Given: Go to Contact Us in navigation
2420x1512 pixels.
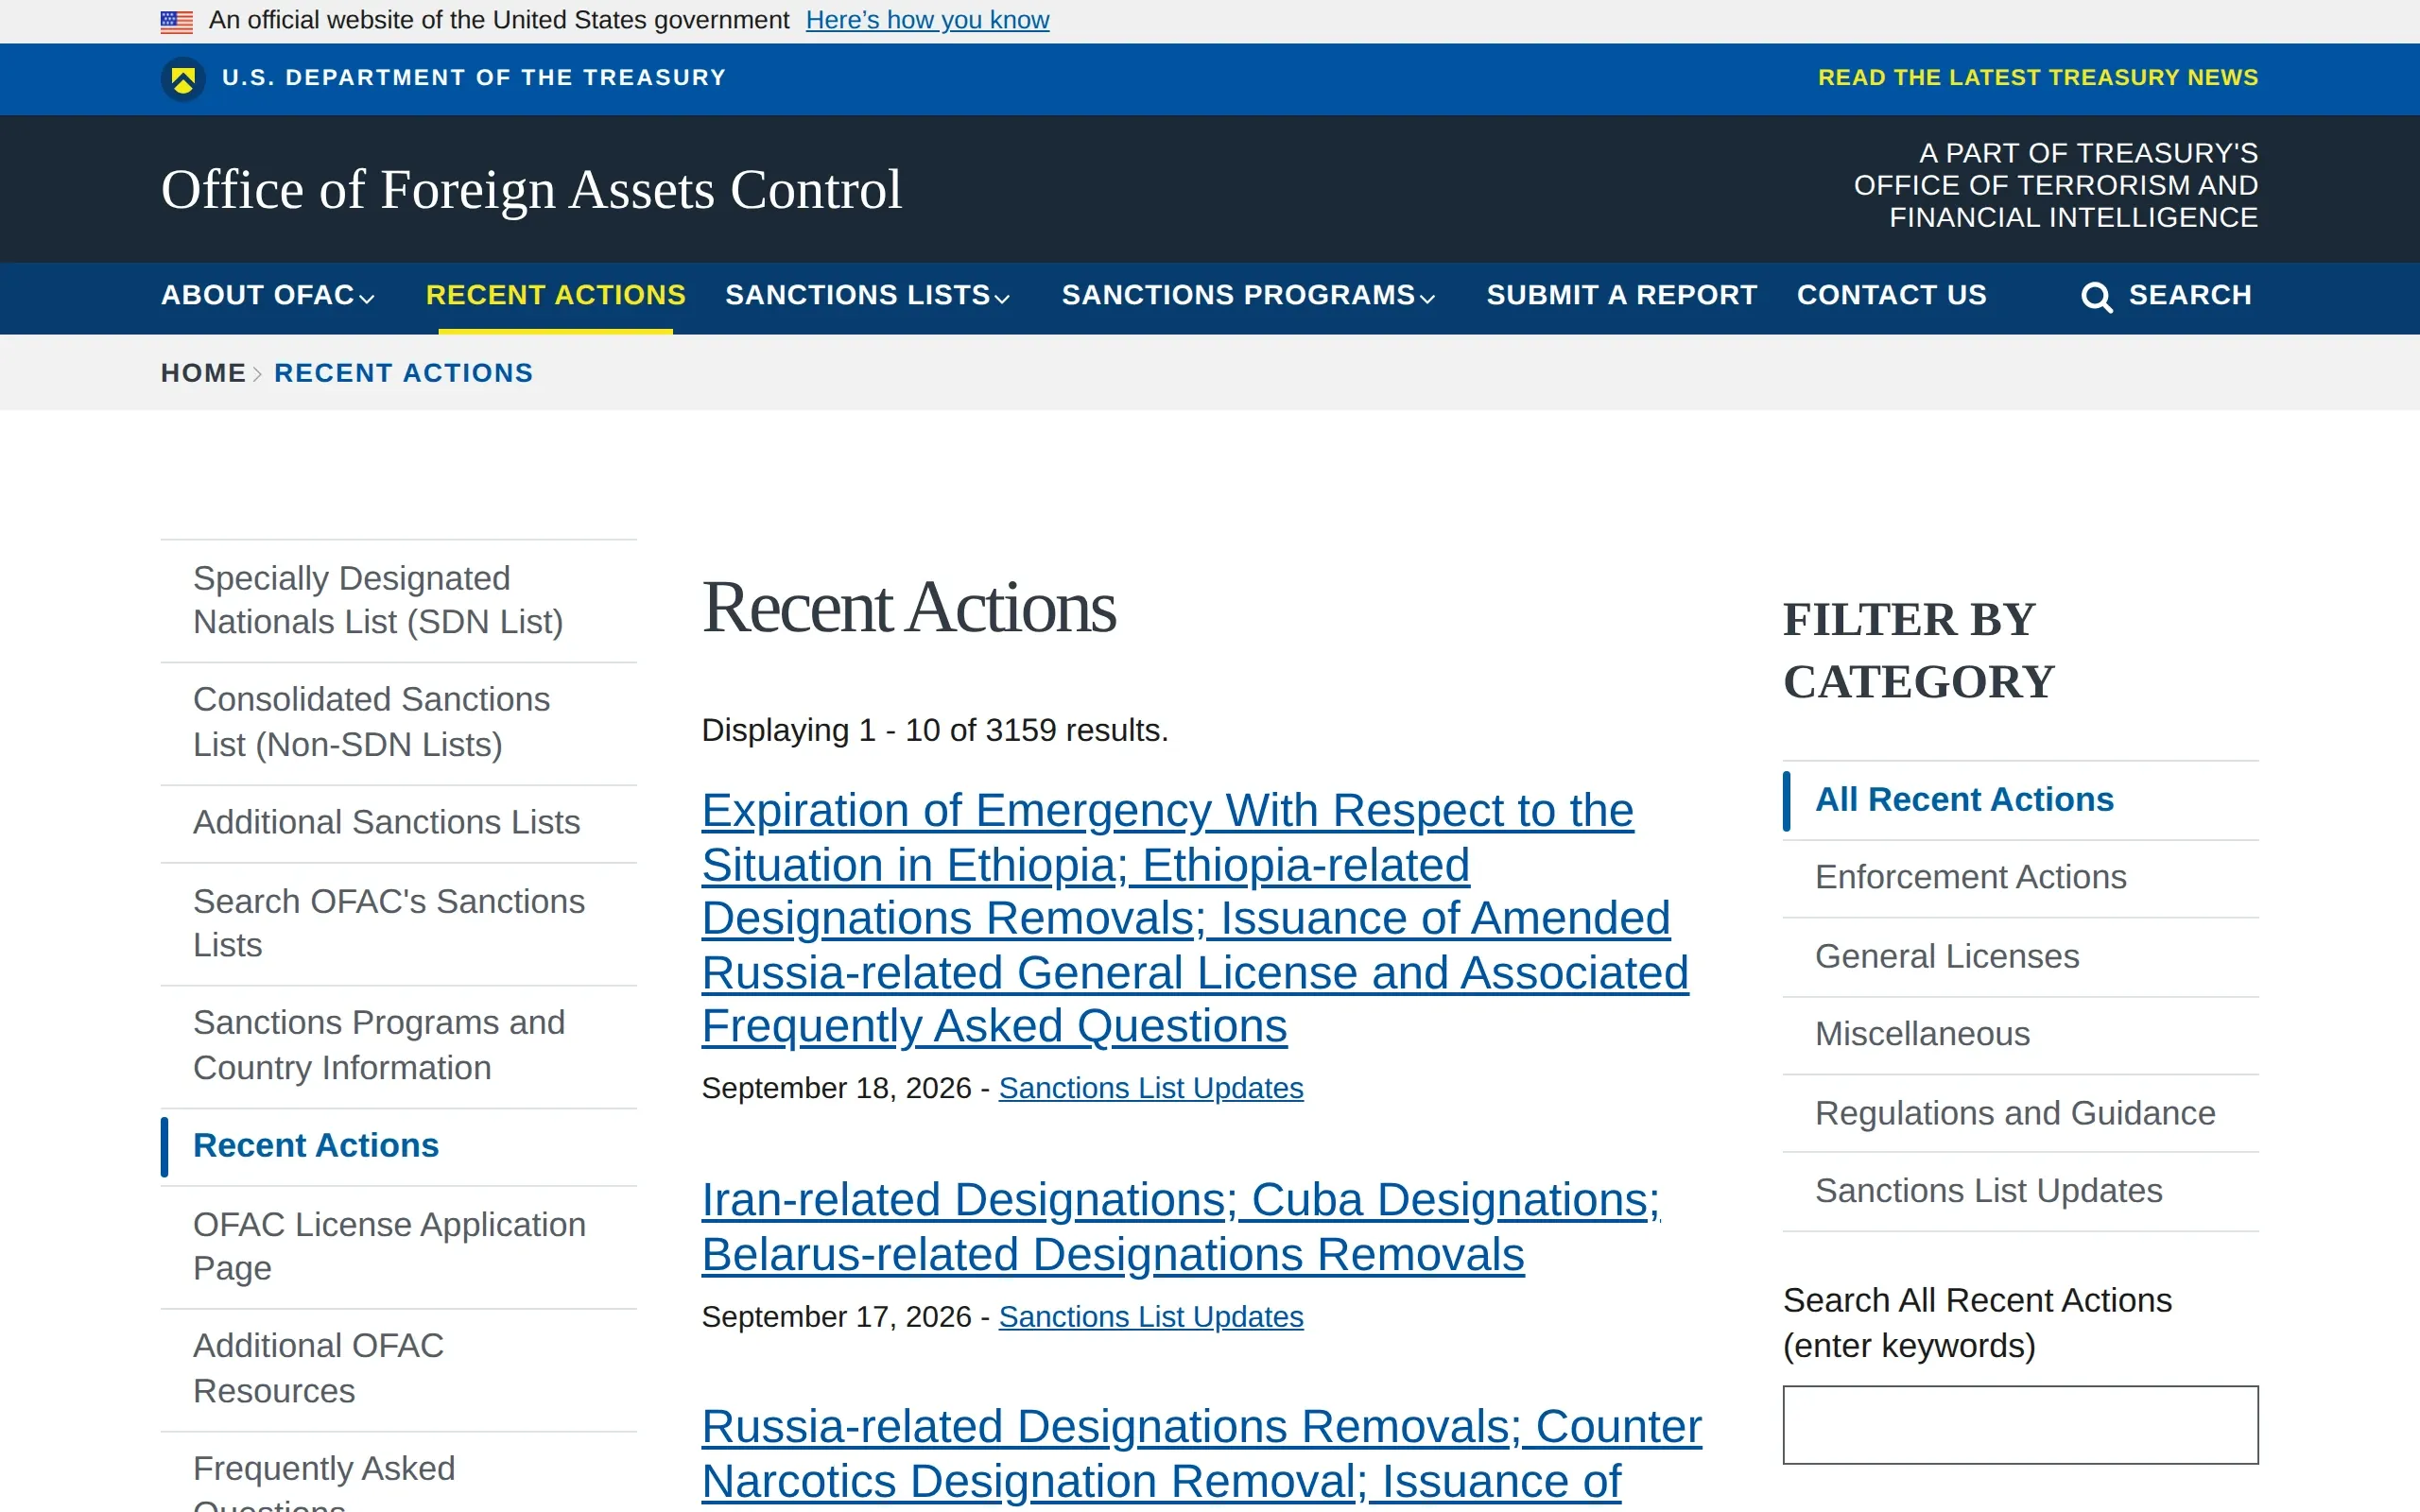Looking at the screenshot, I should [1891, 295].
